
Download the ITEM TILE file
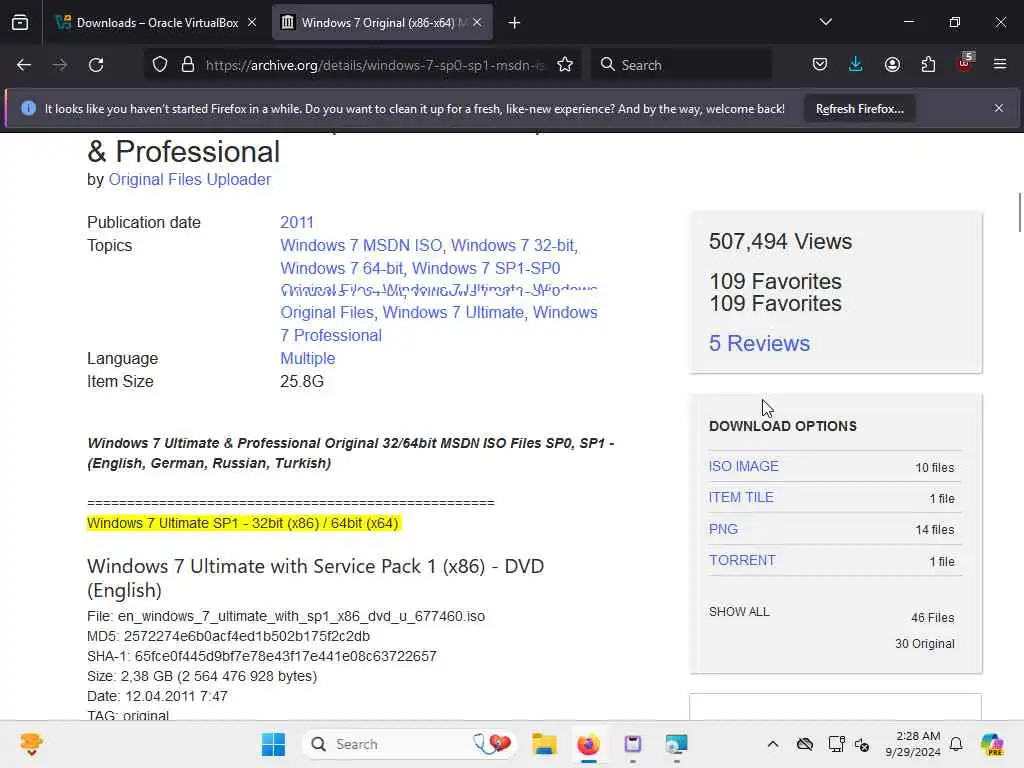[741, 498]
